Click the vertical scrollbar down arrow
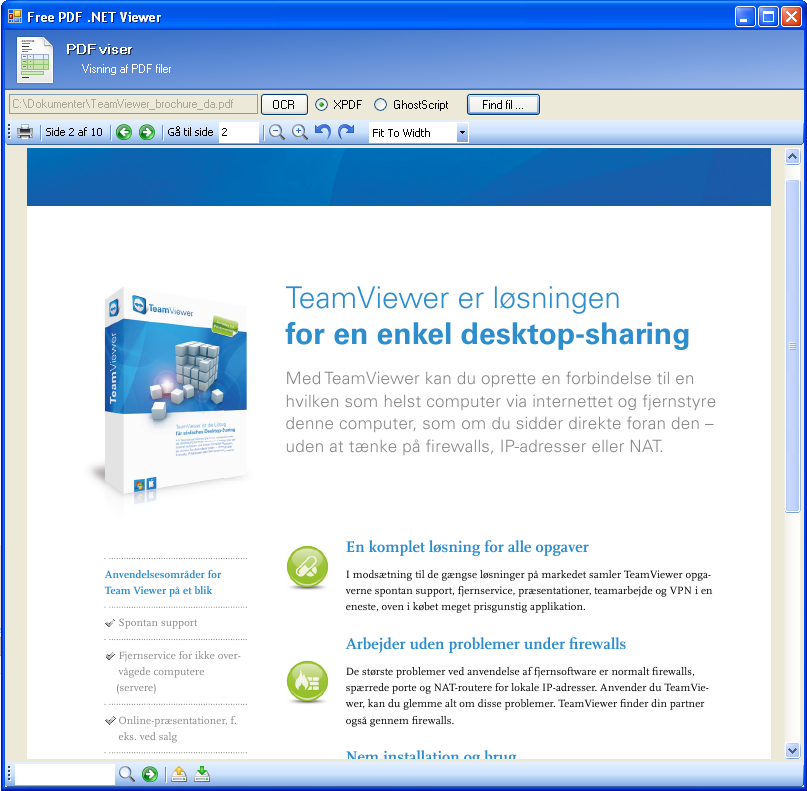 tap(793, 750)
